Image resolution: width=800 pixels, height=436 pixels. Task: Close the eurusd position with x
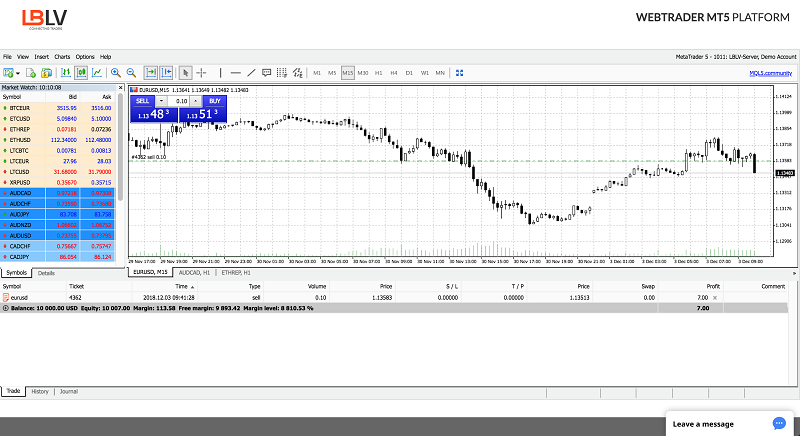(x=715, y=298)
